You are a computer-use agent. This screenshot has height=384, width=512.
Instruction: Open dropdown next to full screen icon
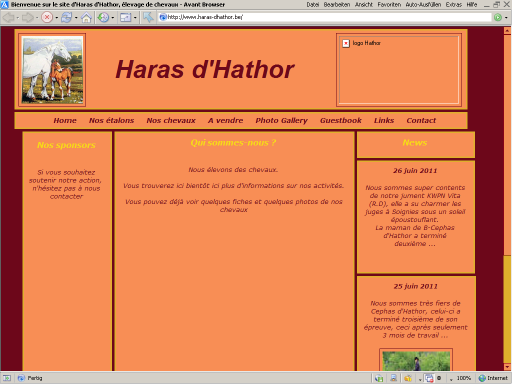coord(135,18)
